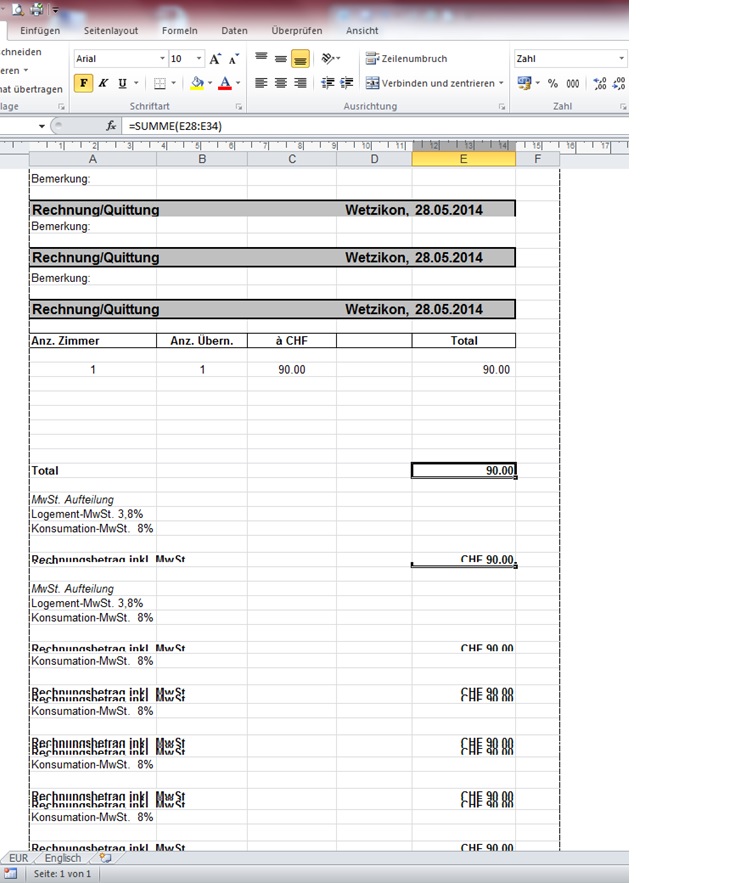The image size is (746, 883).
Task: Click the Total cell showing 90.00 in bold
Action: 463,470
